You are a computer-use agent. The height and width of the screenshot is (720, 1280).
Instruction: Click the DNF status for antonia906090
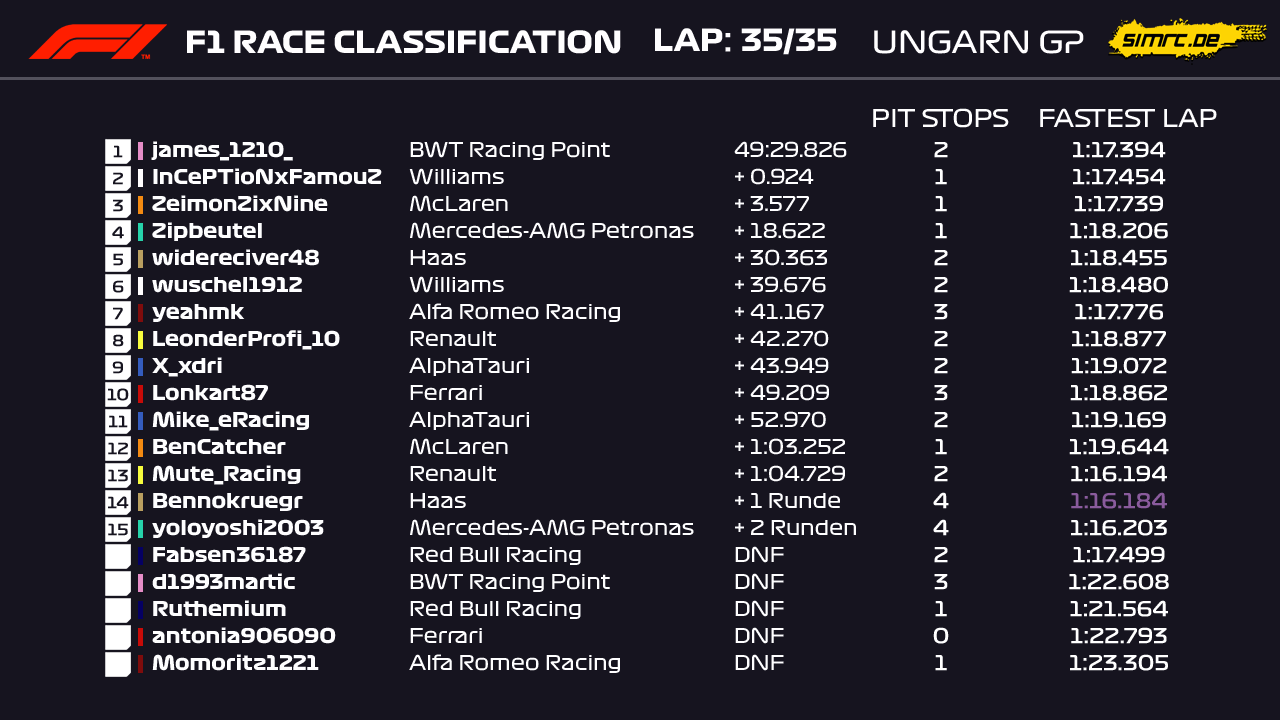[759, 636]
